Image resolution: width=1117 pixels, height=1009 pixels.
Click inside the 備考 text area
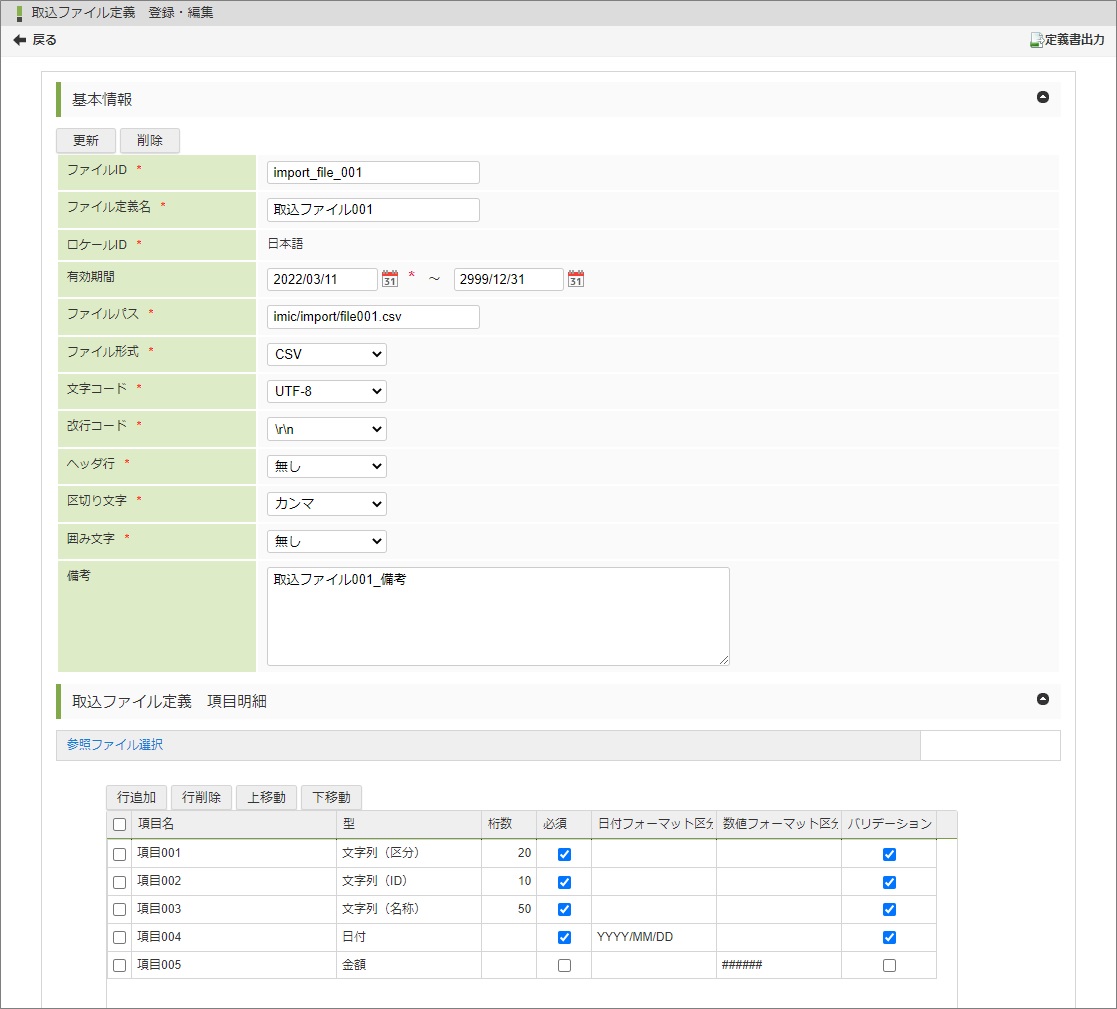tap(498, 616)
